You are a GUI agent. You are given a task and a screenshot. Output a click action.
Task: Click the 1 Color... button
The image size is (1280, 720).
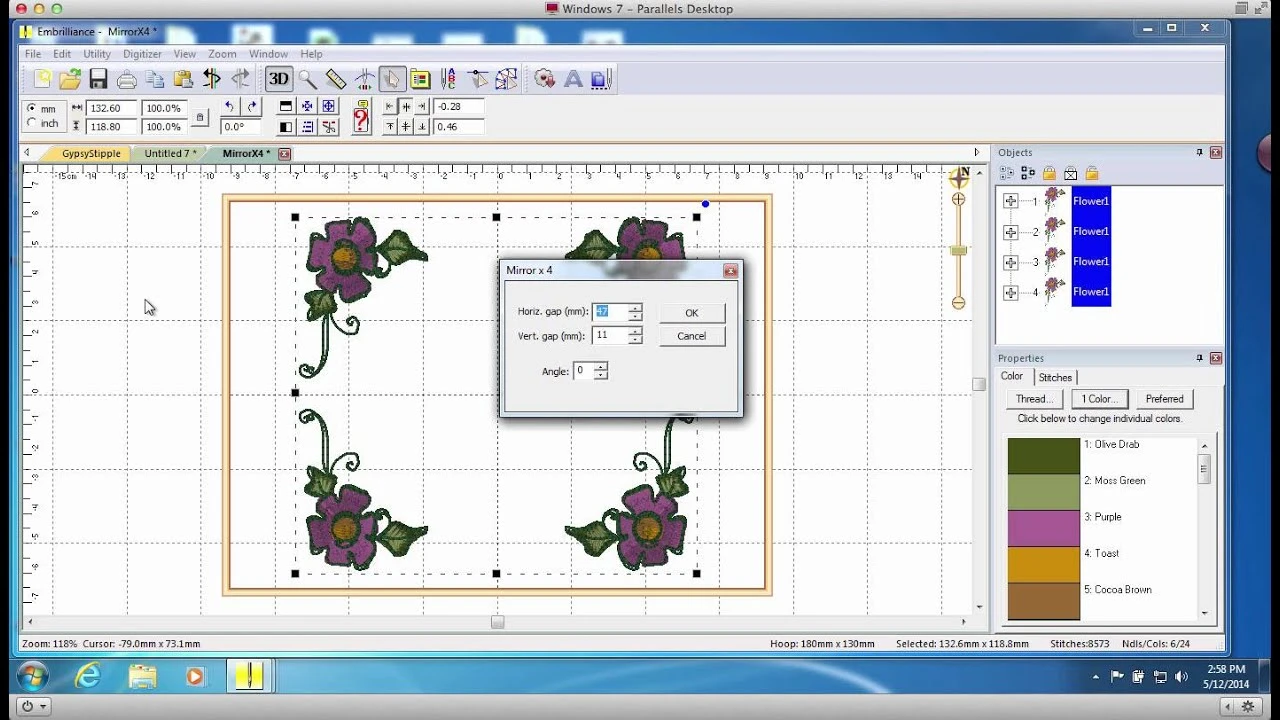(1099, 399)
